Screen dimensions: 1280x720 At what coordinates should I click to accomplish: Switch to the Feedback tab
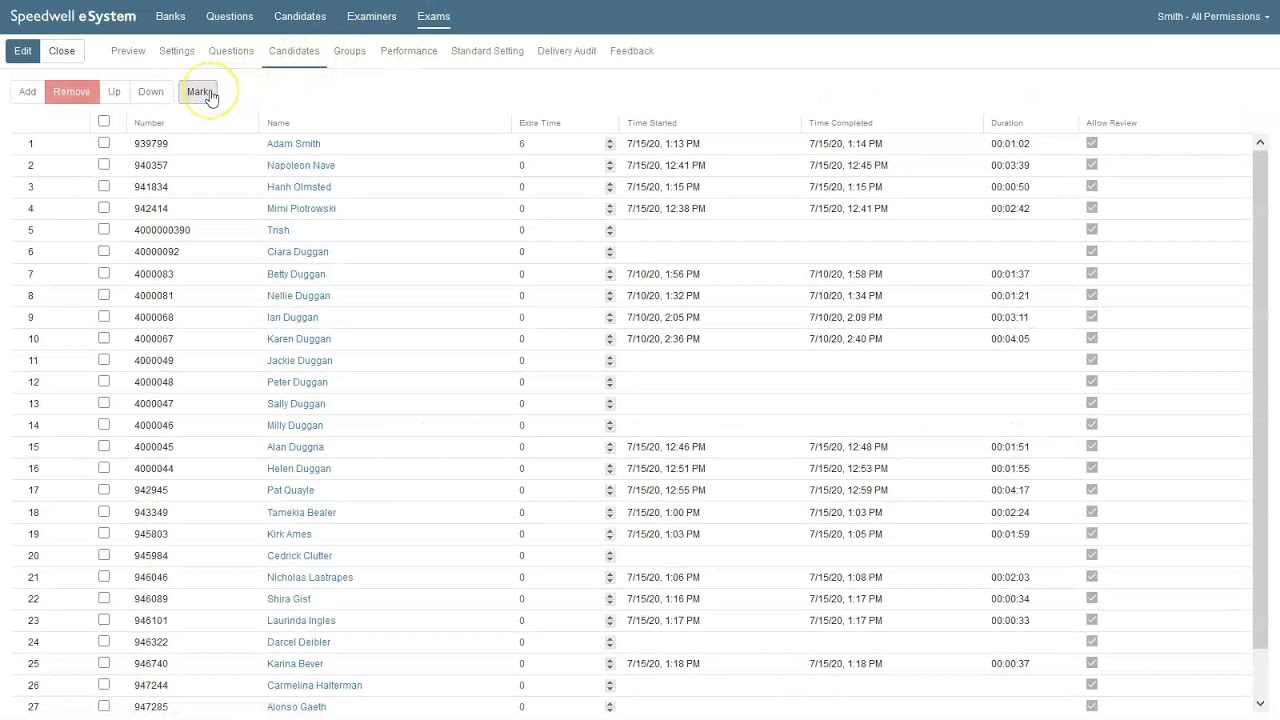click(x=632, y=51)
